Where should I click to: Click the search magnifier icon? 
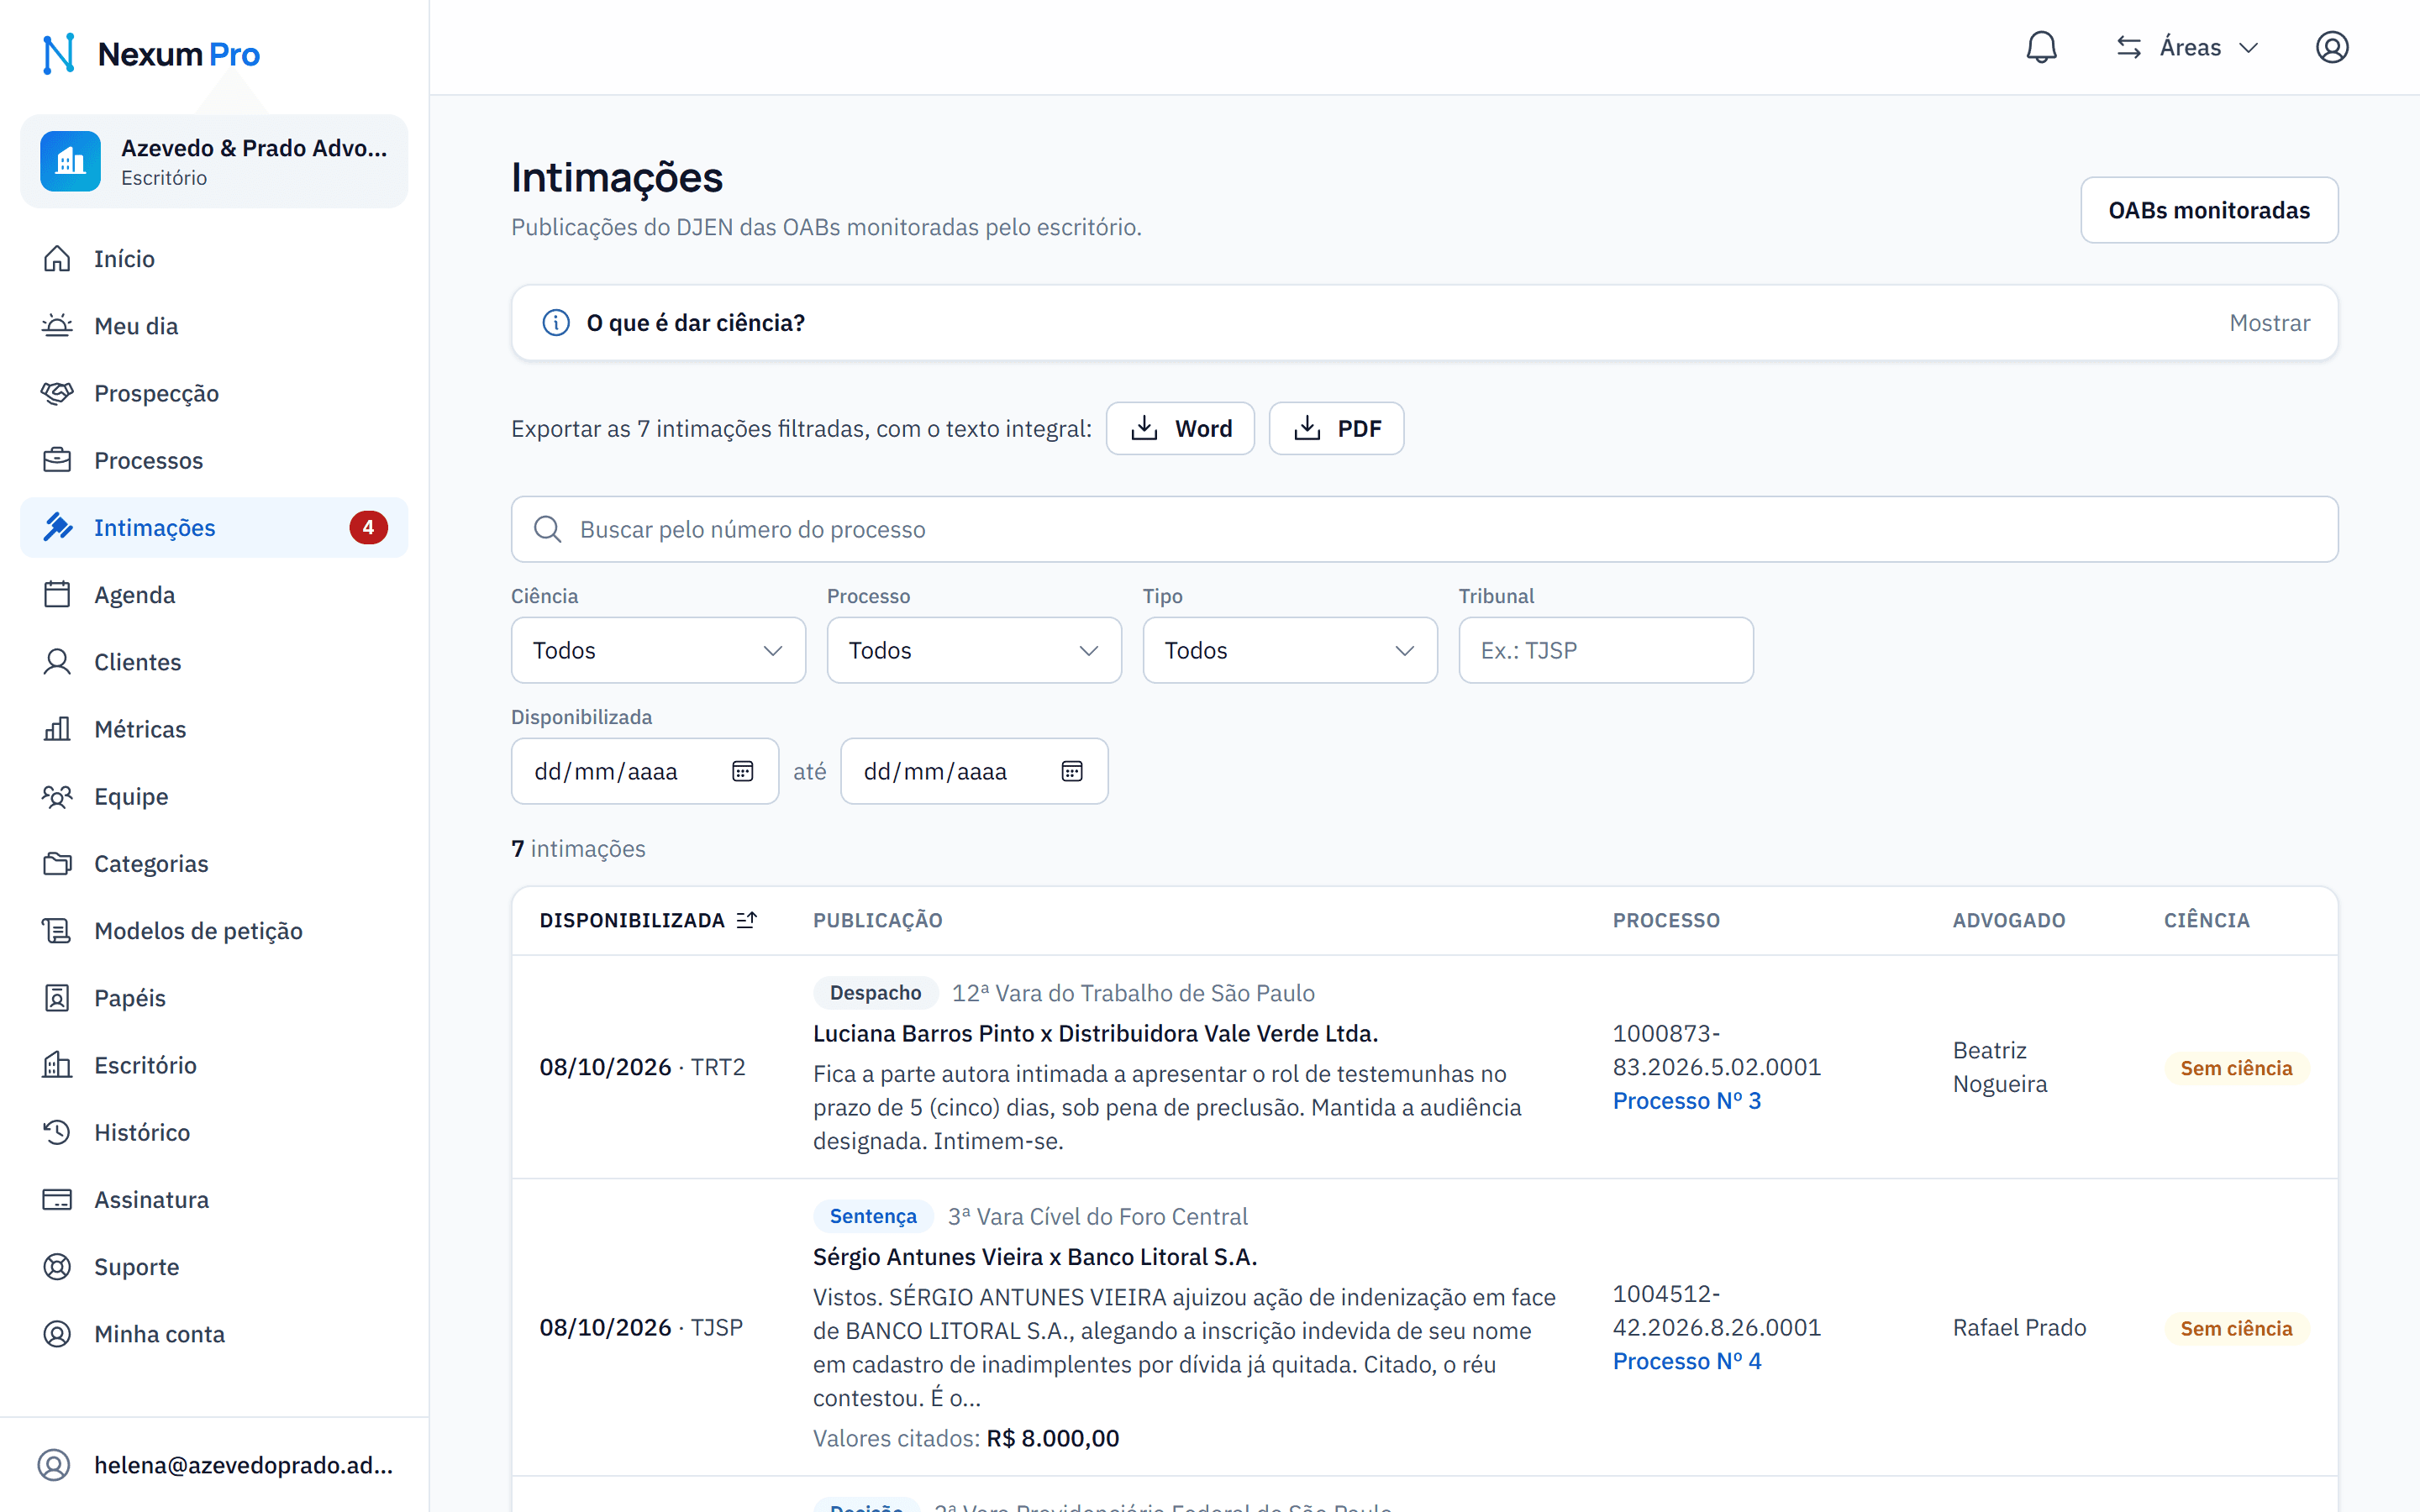tap(547, 529)
